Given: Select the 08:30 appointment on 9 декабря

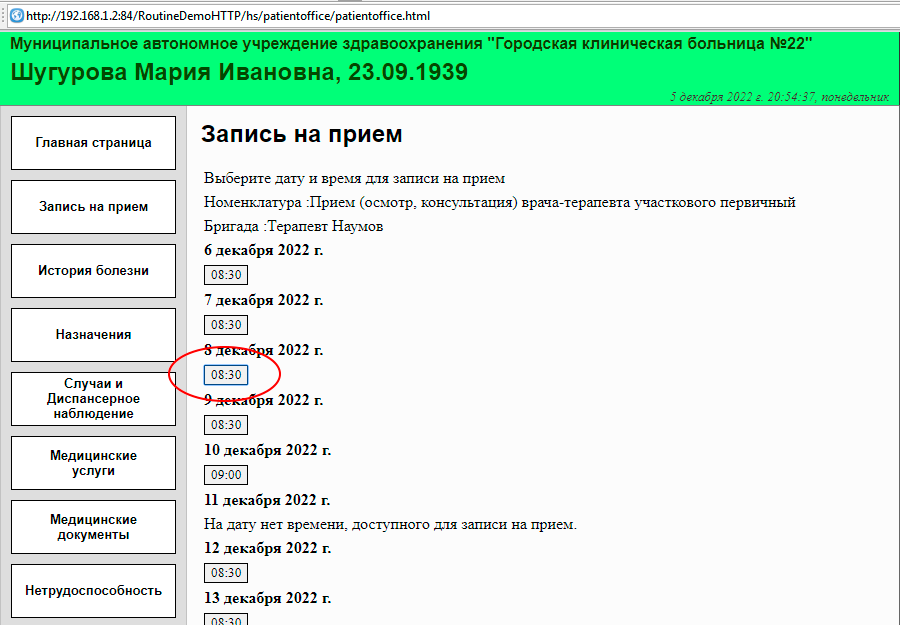Looking at the screenshot, I should 226,425.
